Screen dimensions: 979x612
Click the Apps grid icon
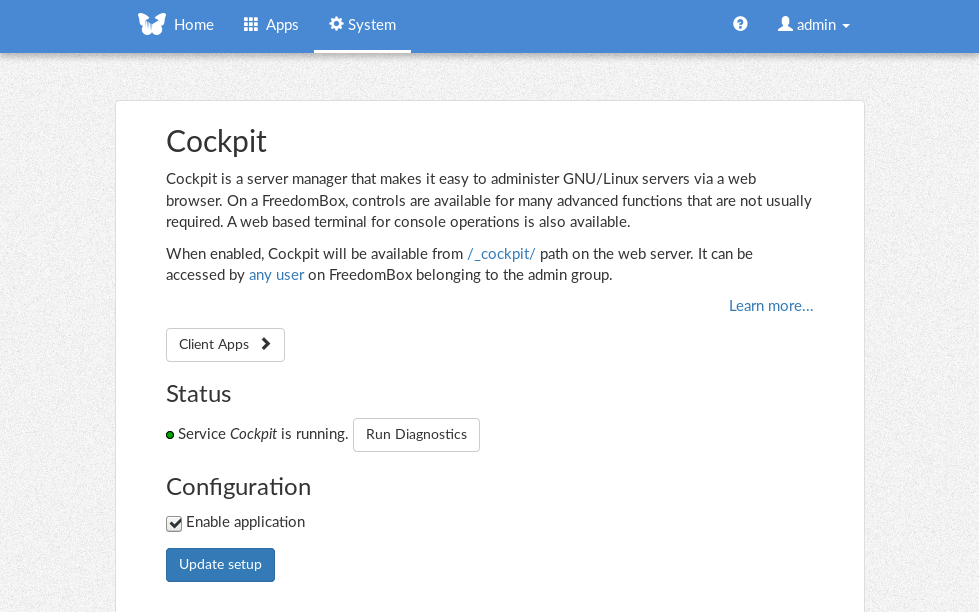pos(251,24)
